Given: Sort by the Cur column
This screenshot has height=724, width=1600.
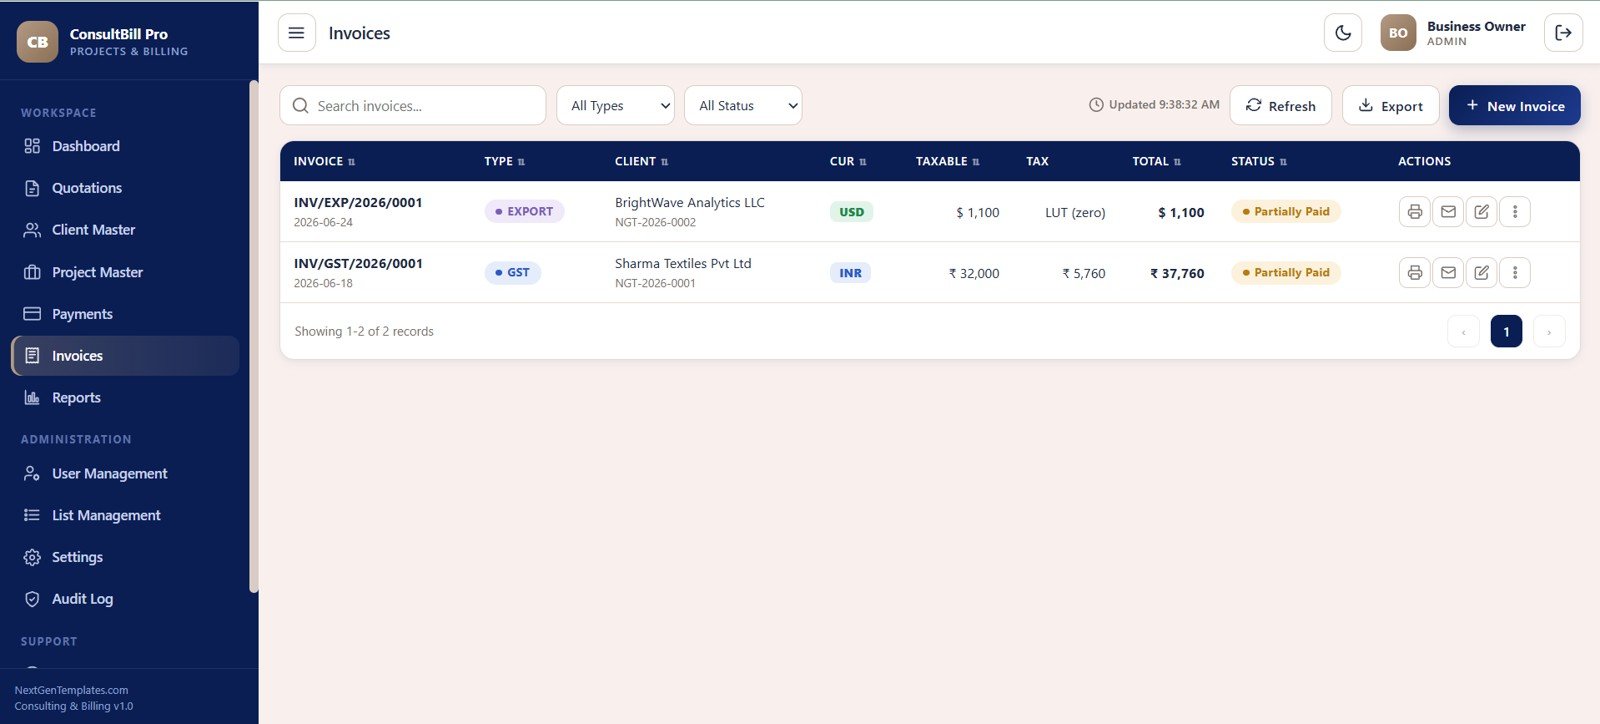Looking at the screenshot, I should pos(848,161).
